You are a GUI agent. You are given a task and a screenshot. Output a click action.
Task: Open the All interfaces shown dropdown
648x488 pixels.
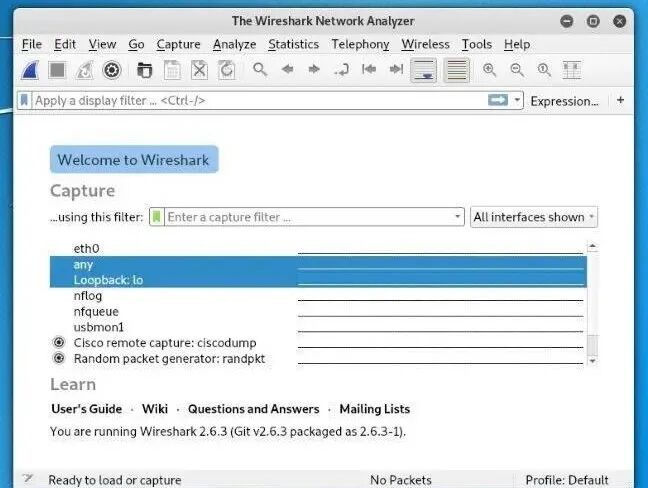pyautogui.click(x=534, y=217)
